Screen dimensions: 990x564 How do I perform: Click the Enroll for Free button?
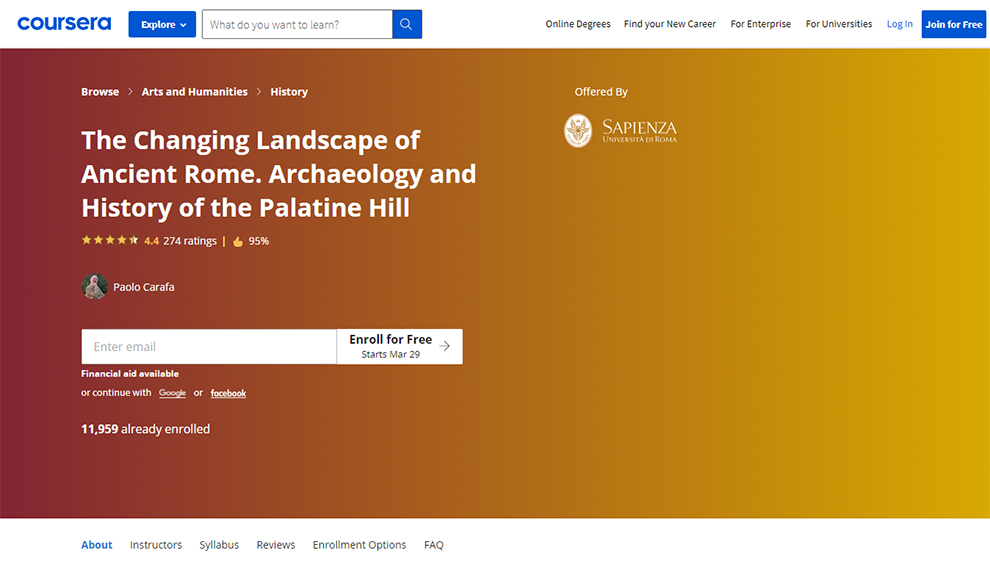tap(400, 346)
